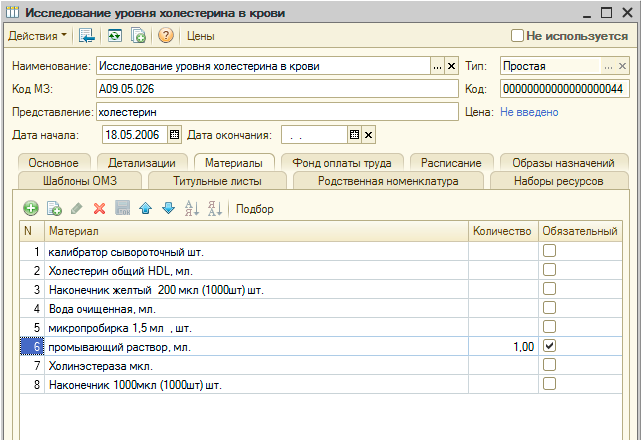This screenshot has height=440, width=641.
Task: Open the Действия dropdown menu
Action: click(x=38, y=36)
